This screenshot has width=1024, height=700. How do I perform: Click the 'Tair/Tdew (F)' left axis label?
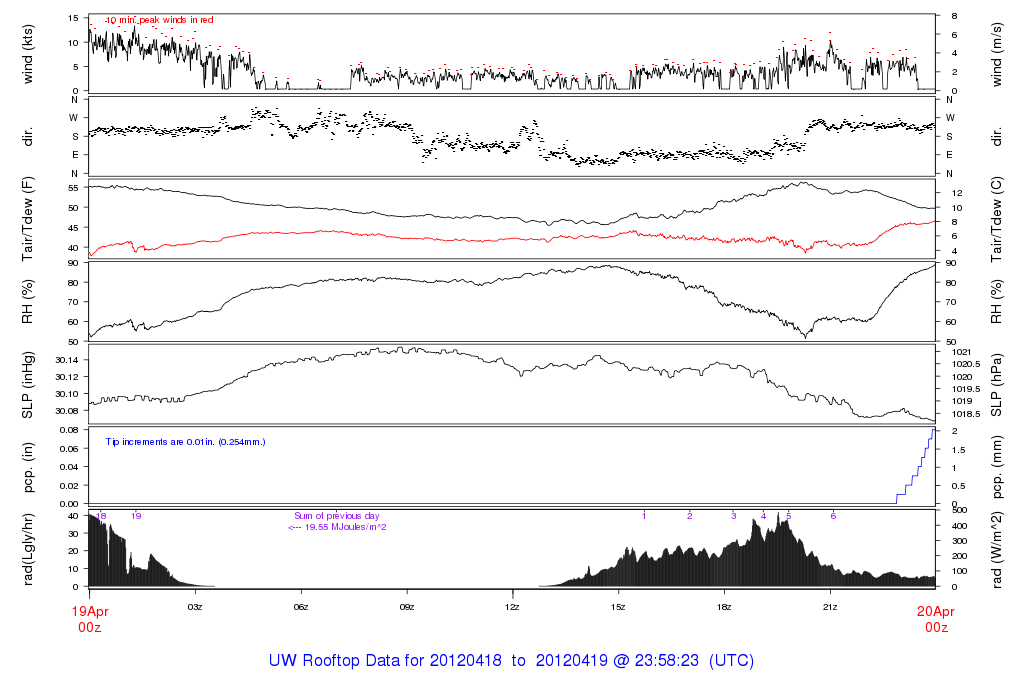[28, 221]
